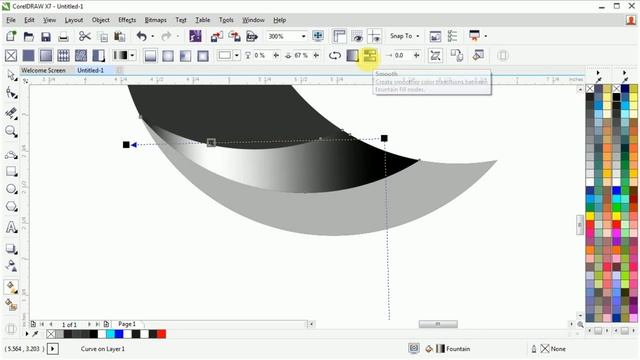Click the Edit fill icon in property bar
640x360 pixels.
(x=478, y=55)
